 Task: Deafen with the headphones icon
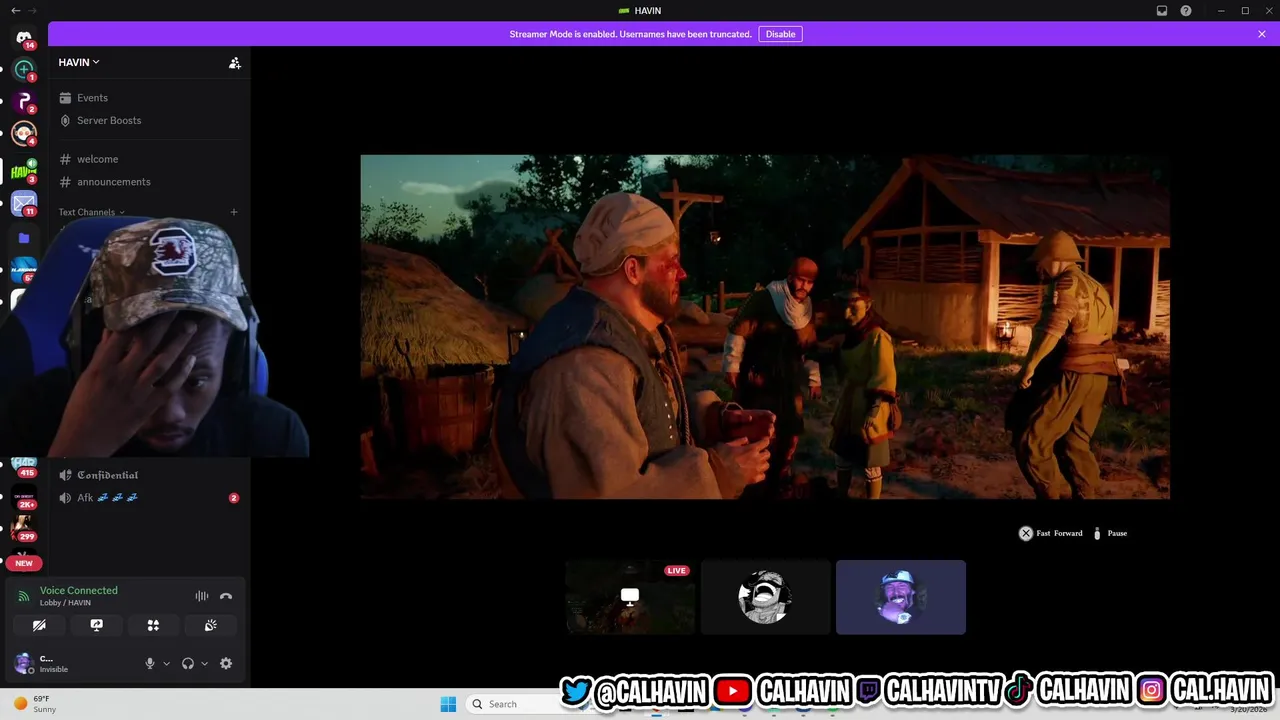(x=188, y=663)
